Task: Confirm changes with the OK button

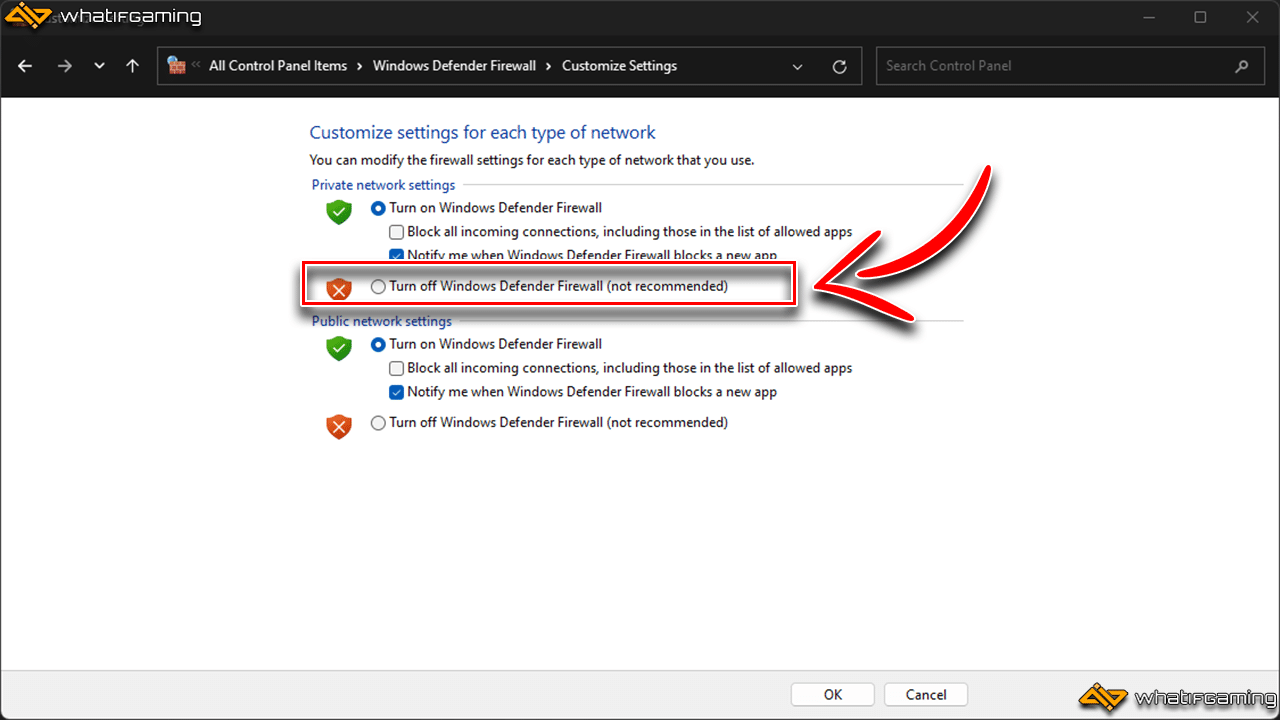Action: tap(833, 695)
